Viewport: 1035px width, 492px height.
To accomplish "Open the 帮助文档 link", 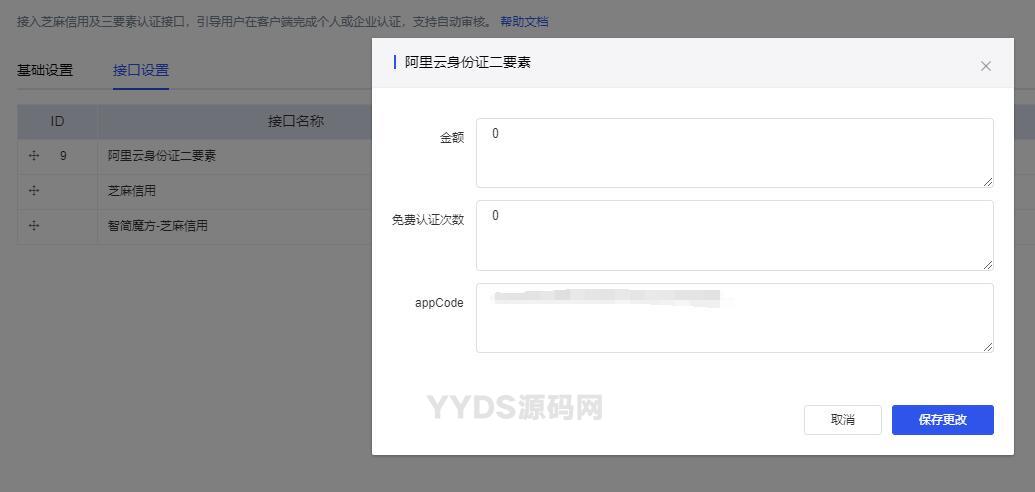I will click(524, 21).
